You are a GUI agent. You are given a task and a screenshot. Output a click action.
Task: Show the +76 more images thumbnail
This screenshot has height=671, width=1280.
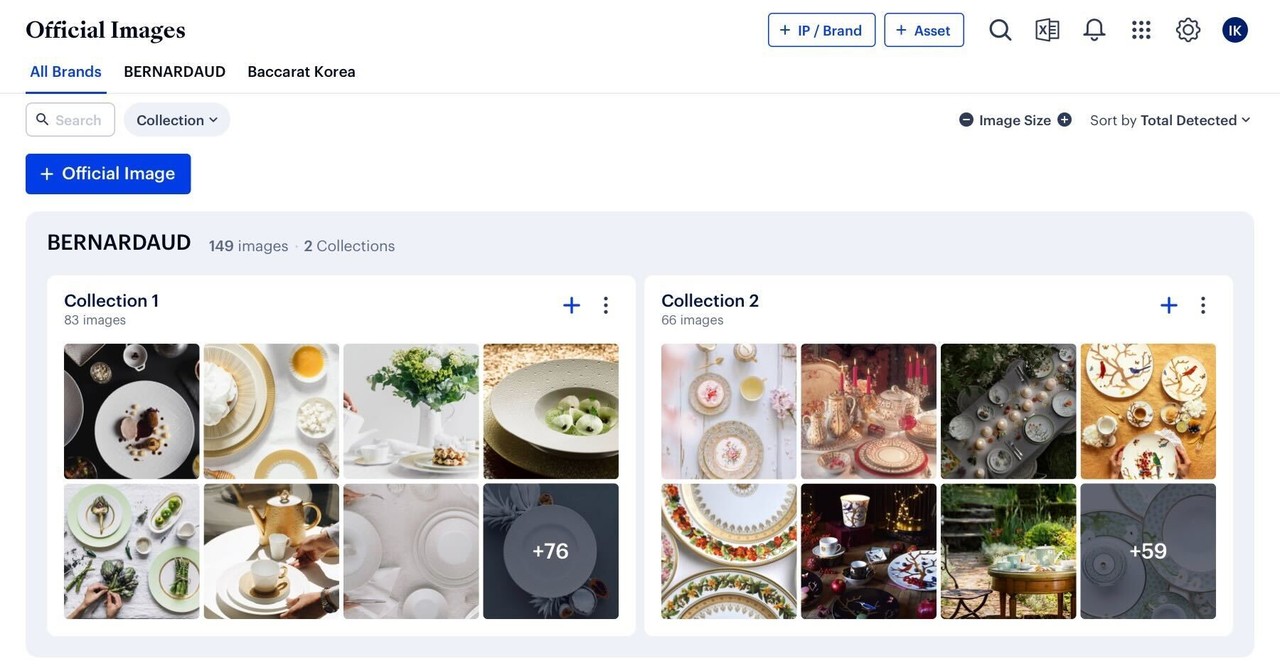[550, 551]
